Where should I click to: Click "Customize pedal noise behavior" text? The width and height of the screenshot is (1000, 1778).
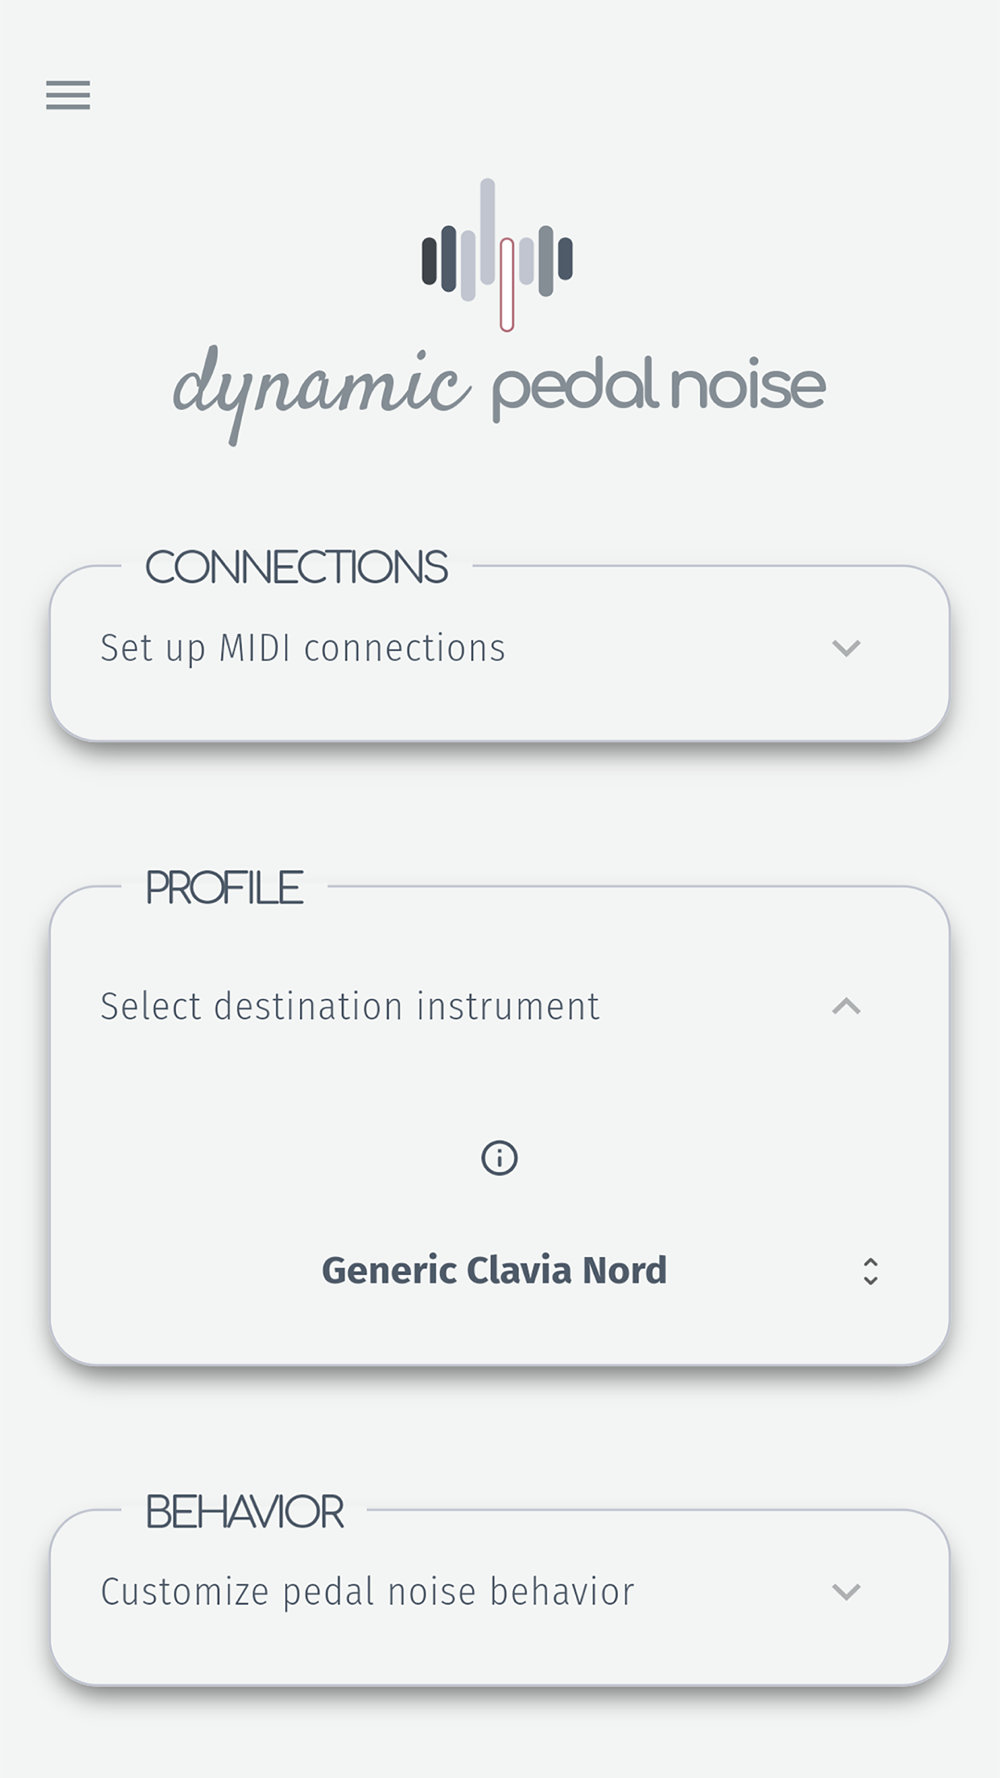(367, 1592)
